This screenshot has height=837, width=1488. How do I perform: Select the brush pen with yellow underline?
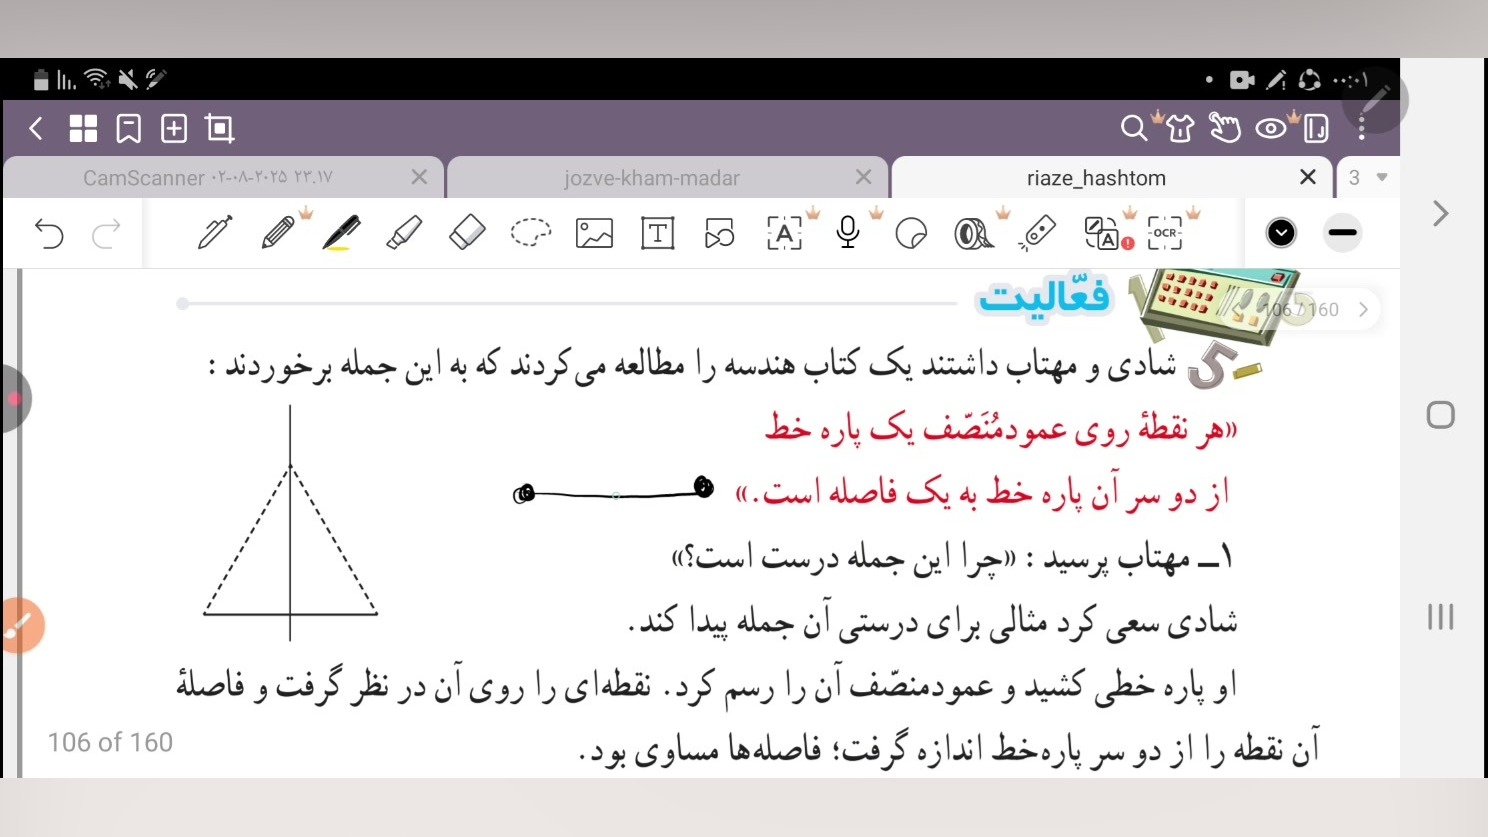pyautogui.click(x=341, y=233)
